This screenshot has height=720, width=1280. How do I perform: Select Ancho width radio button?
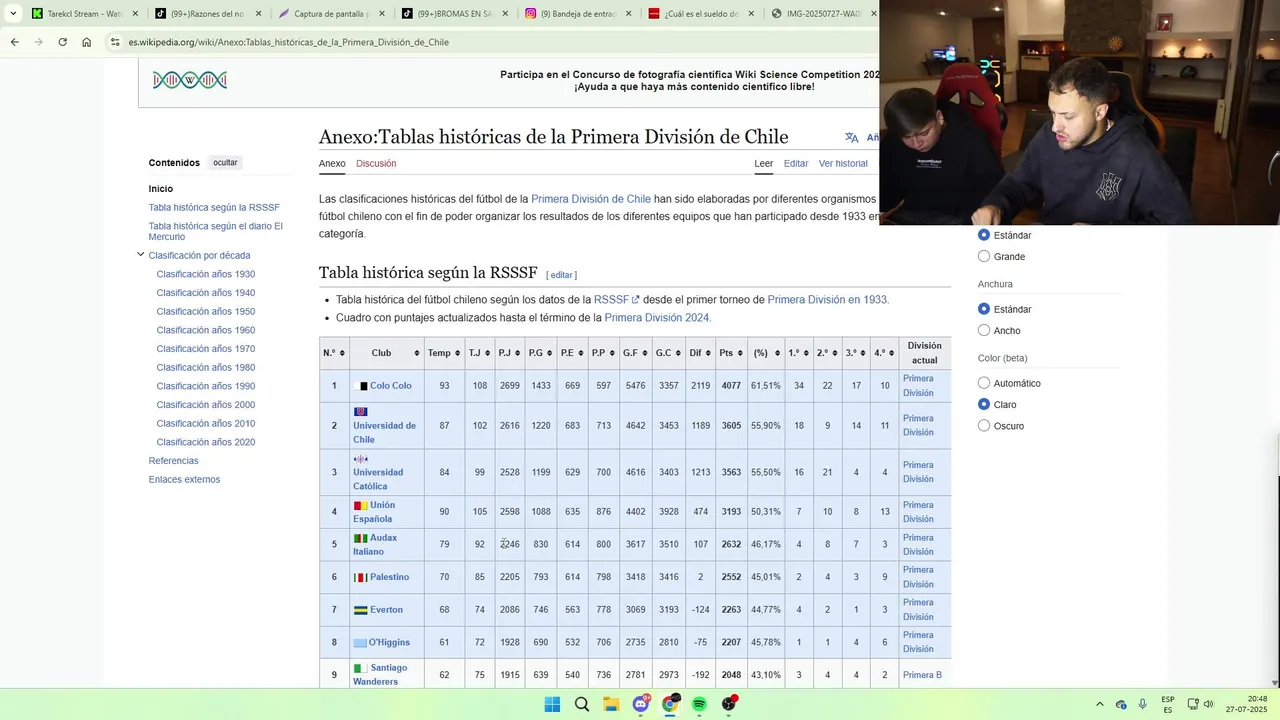(x=984, y=331)
